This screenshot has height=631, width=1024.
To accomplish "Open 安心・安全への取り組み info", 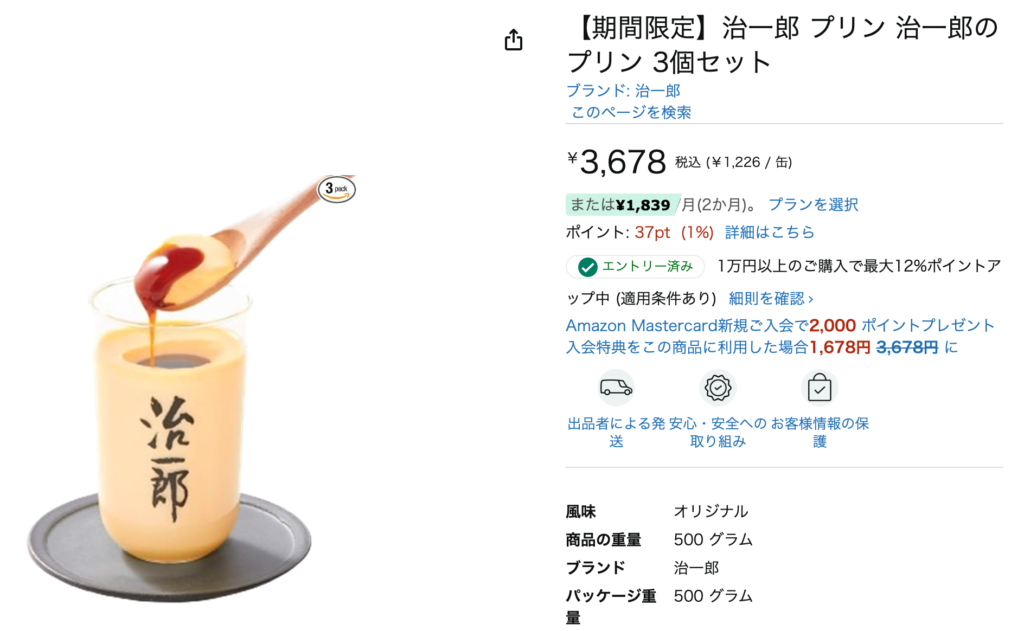I will point(718,432).
